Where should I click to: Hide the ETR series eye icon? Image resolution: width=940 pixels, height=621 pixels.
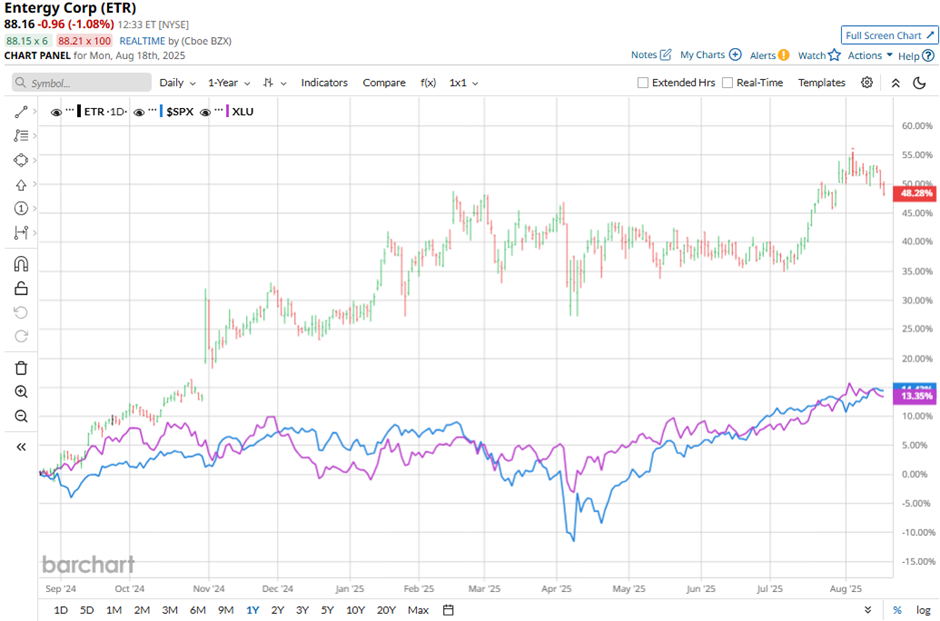pos(56,112)
